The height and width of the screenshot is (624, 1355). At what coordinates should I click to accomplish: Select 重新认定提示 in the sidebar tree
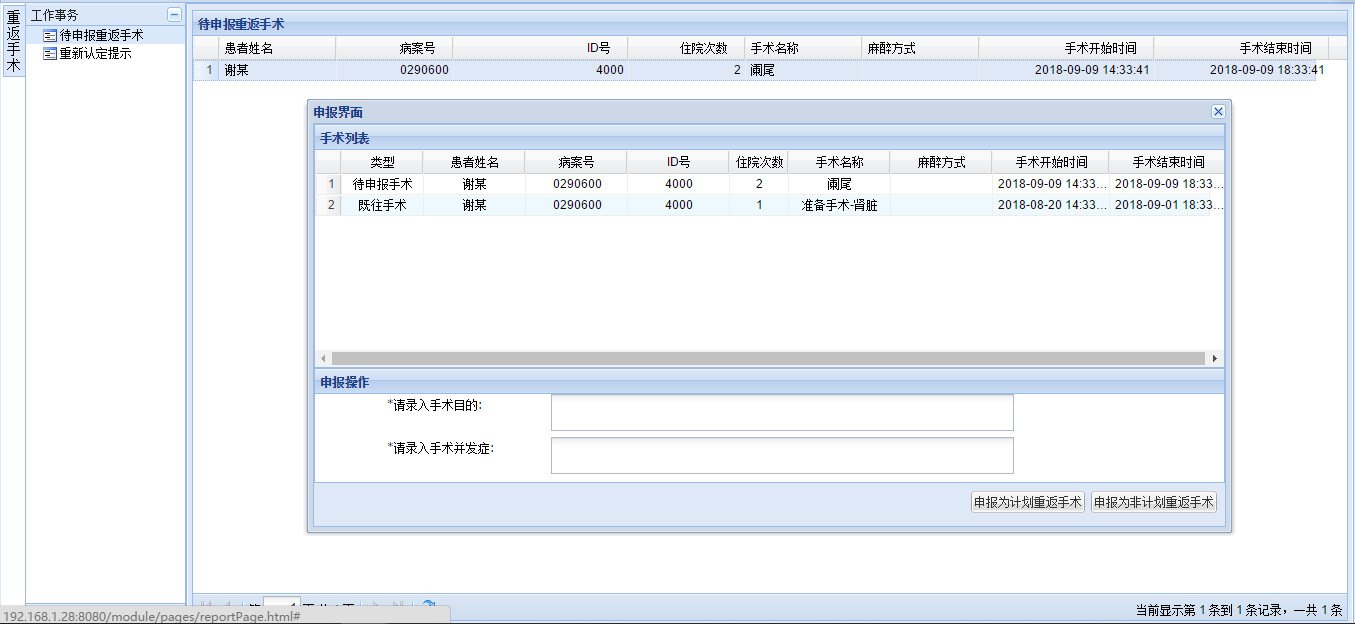pos(95,54)
